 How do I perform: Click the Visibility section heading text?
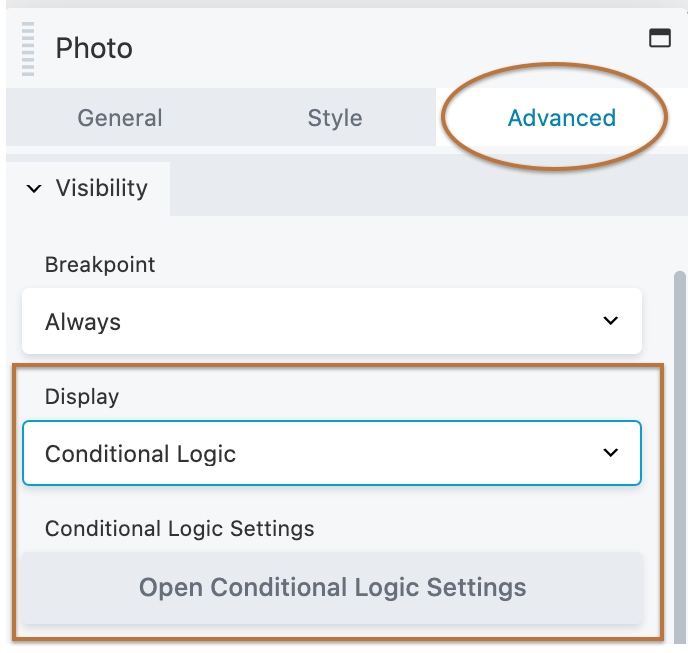(101, 188)
